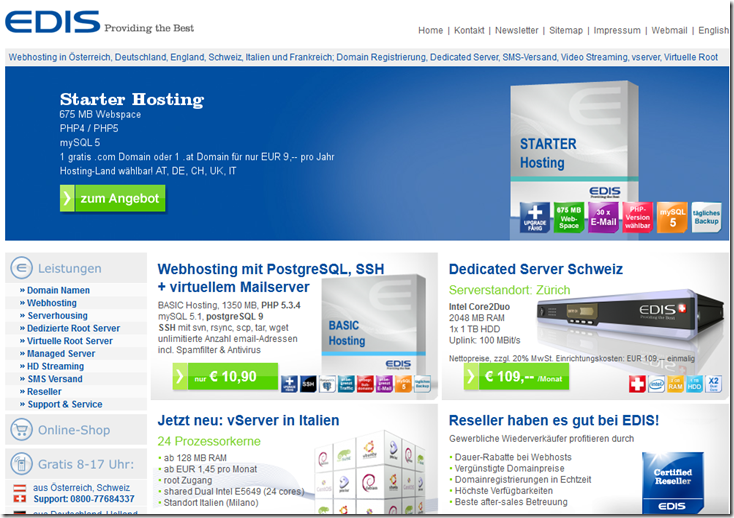The width and height of the screenshot is (734, 518).
Task: Click the purple E-Mail badge under Basic Hosting
Action: (x=384, y=384)
